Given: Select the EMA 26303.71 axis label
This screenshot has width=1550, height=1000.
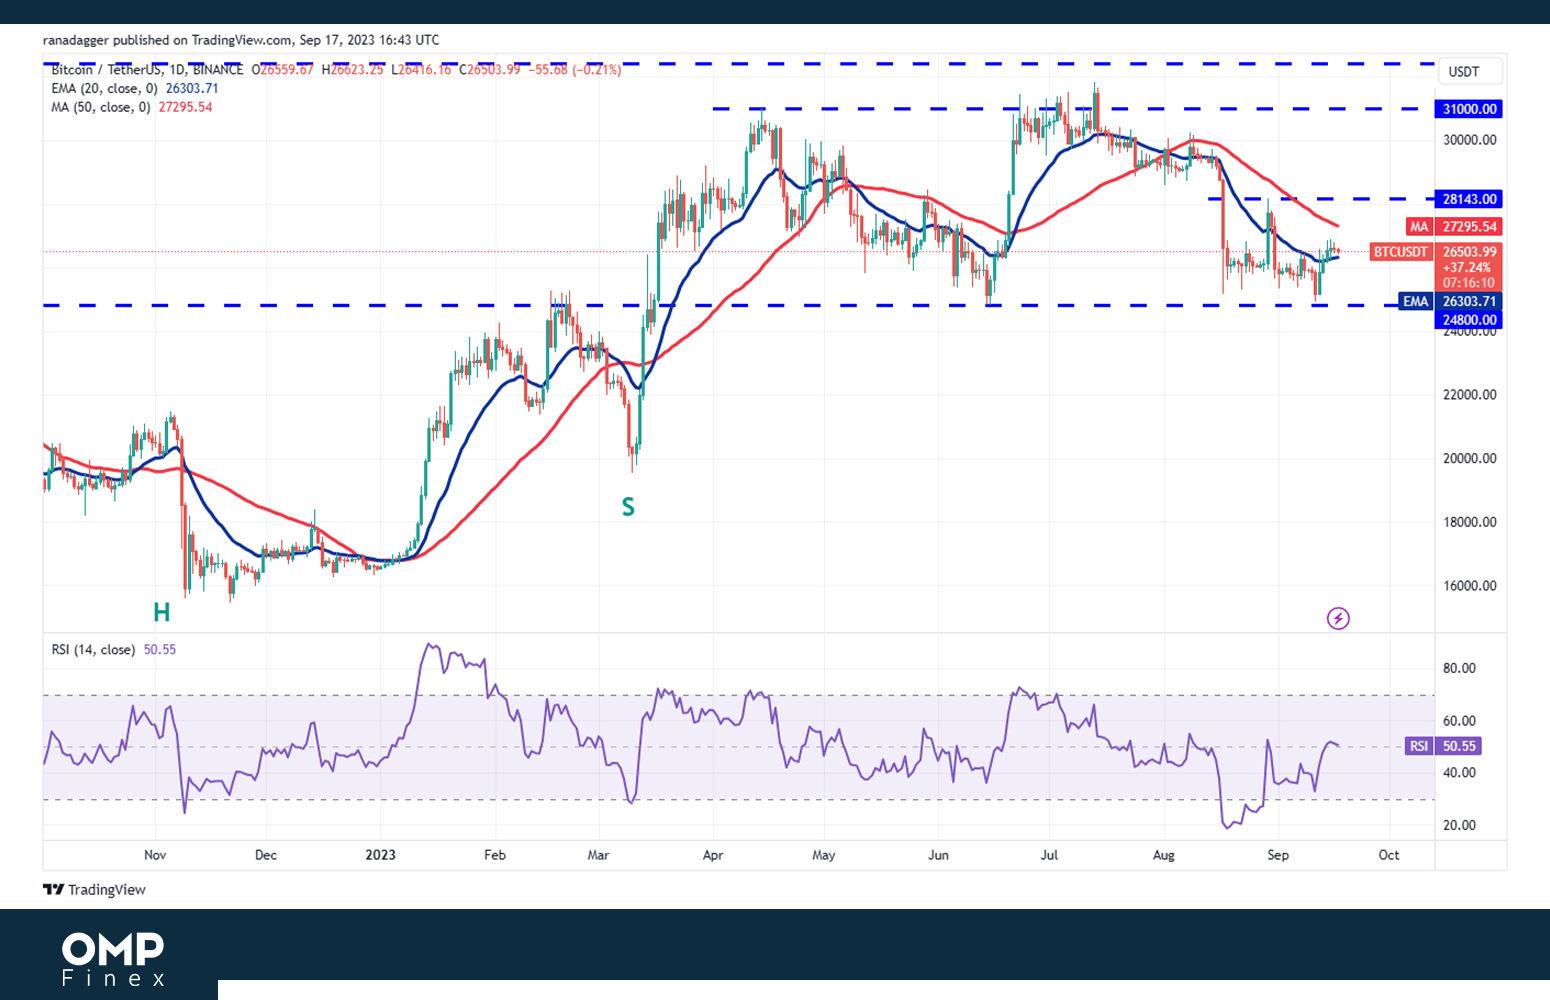Looking at the screenshot, I should click(1450, 301).
